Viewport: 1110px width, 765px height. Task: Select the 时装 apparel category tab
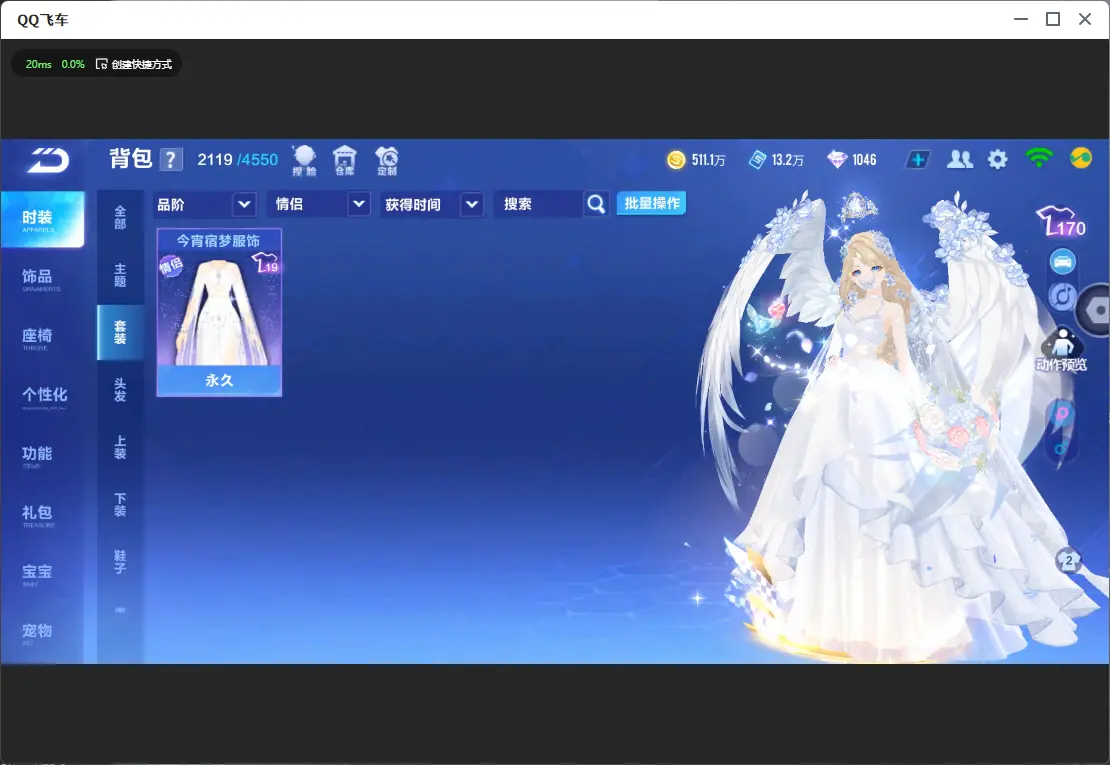[42, 219]
